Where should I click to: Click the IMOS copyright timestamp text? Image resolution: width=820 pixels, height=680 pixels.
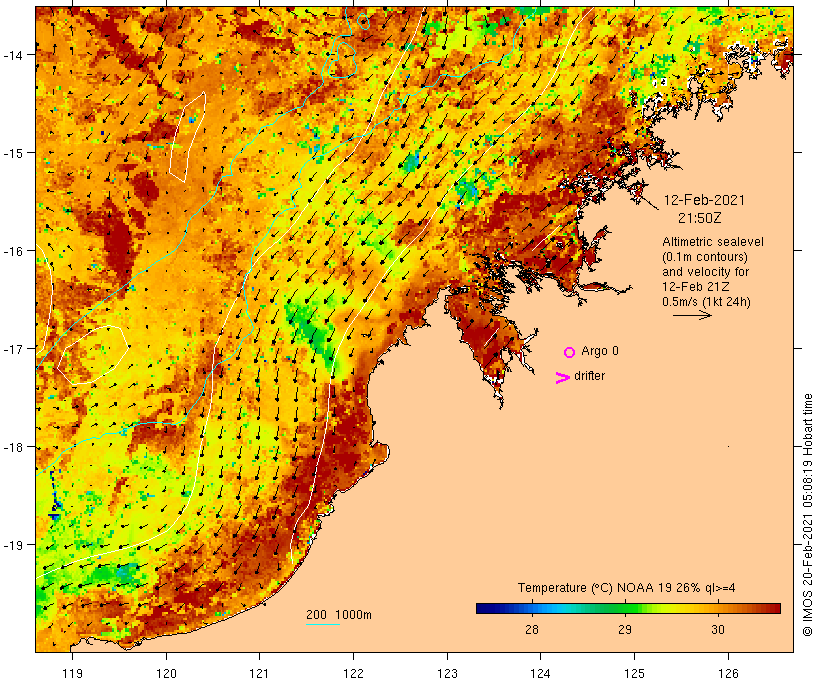tap(807, 515)
